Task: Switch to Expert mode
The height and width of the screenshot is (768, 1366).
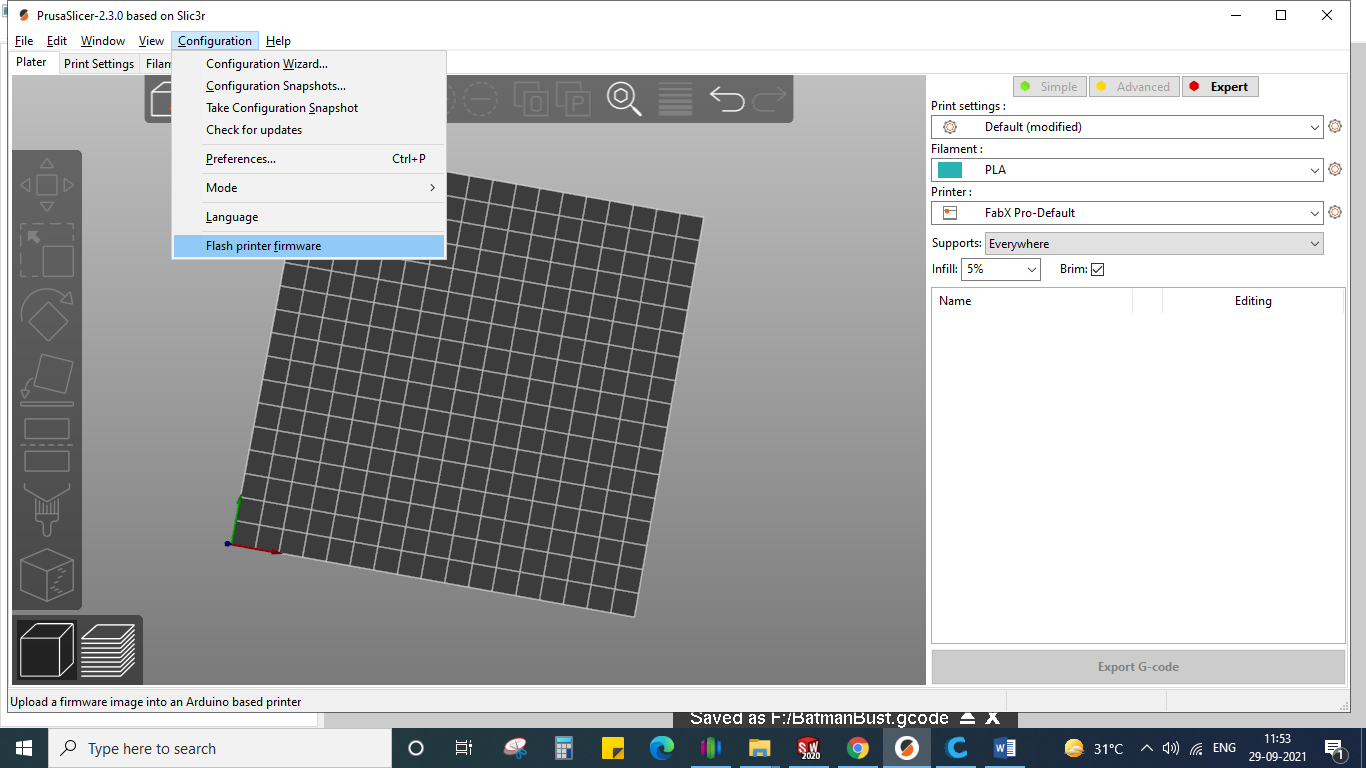Action: tap(1220, 87)
